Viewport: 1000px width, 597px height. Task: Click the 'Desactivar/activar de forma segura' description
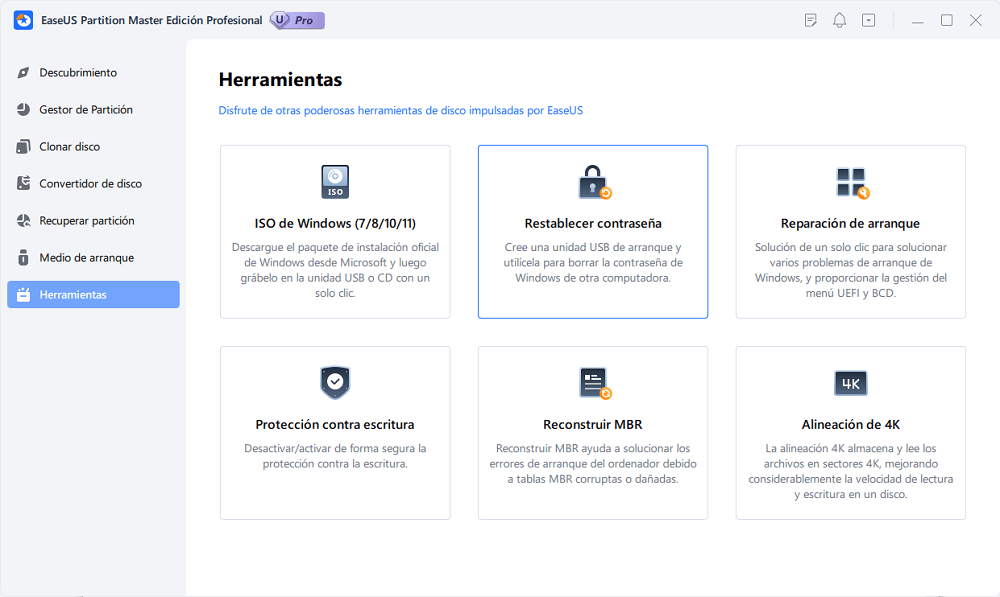pos(335,456)
